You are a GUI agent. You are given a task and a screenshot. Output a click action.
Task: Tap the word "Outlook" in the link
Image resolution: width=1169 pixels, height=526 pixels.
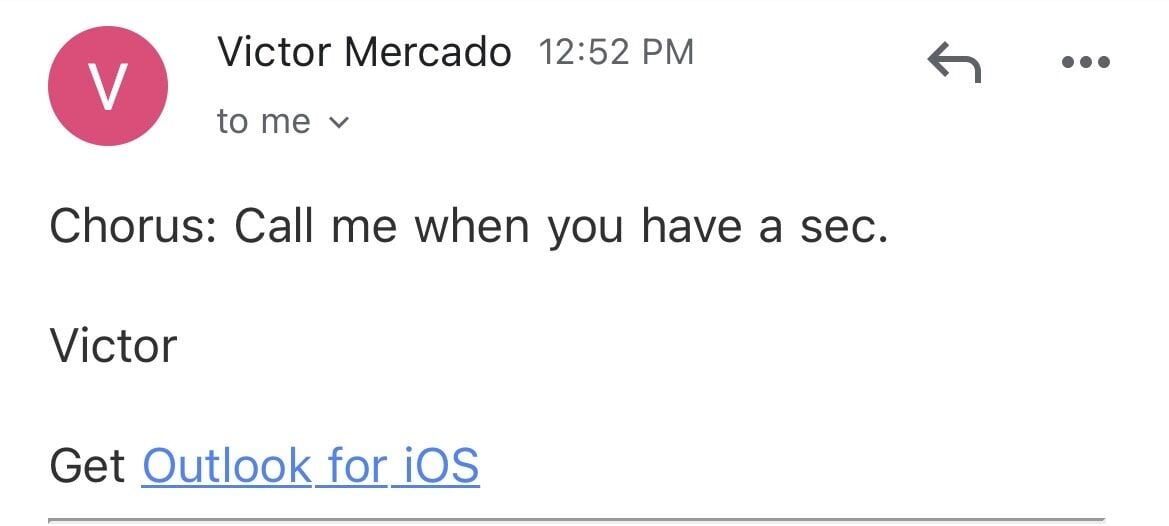coord(227,466)
